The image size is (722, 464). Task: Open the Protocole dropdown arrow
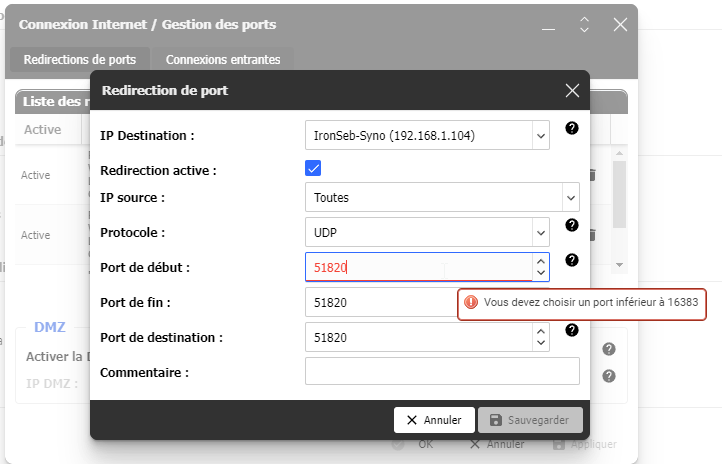(541, 233)
